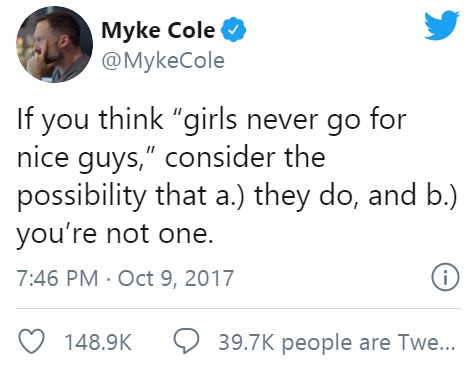Click the "If you think" opening words
Image resolution: width=473 pixels, height=367 pixels.
(x=90, y=121)
